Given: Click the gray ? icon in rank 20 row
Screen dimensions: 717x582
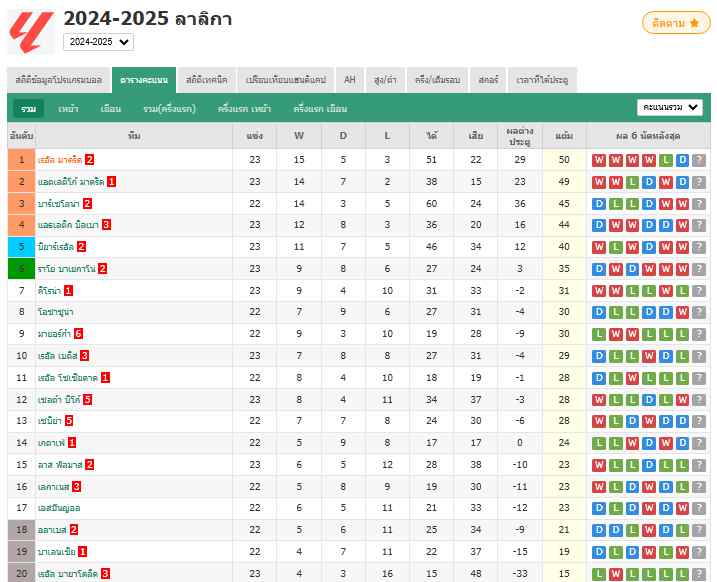Looking at the screenshot, I should pyautogui.click(x=699, y=574).
